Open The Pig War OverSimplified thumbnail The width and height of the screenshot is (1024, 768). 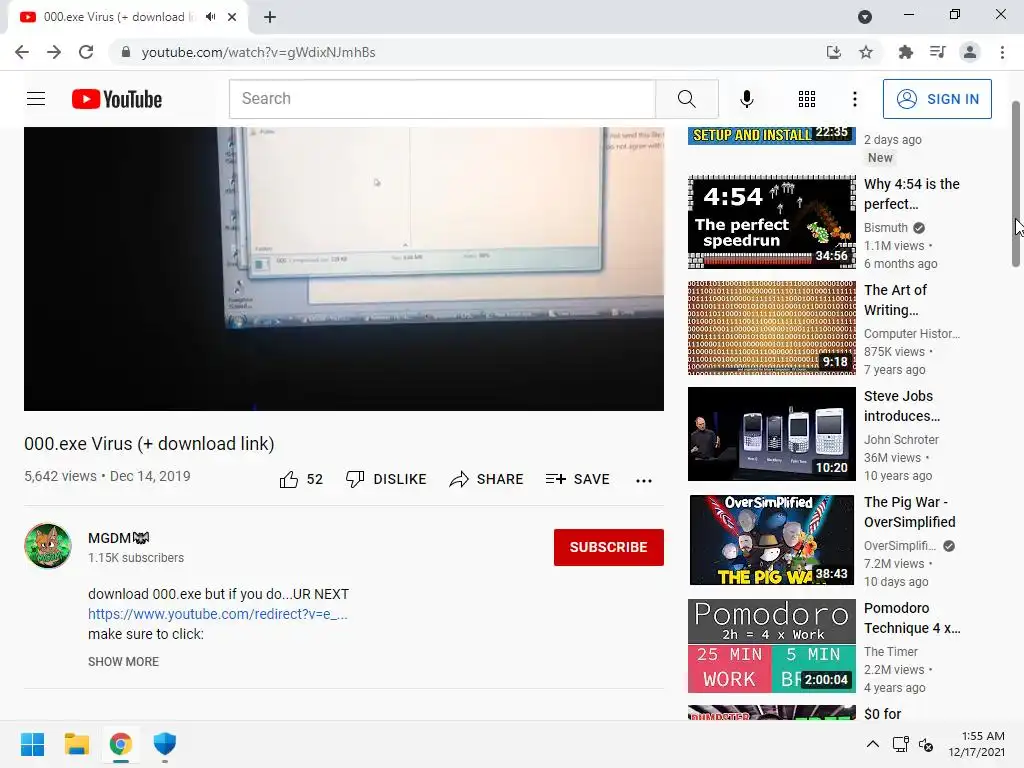point(771,539)
